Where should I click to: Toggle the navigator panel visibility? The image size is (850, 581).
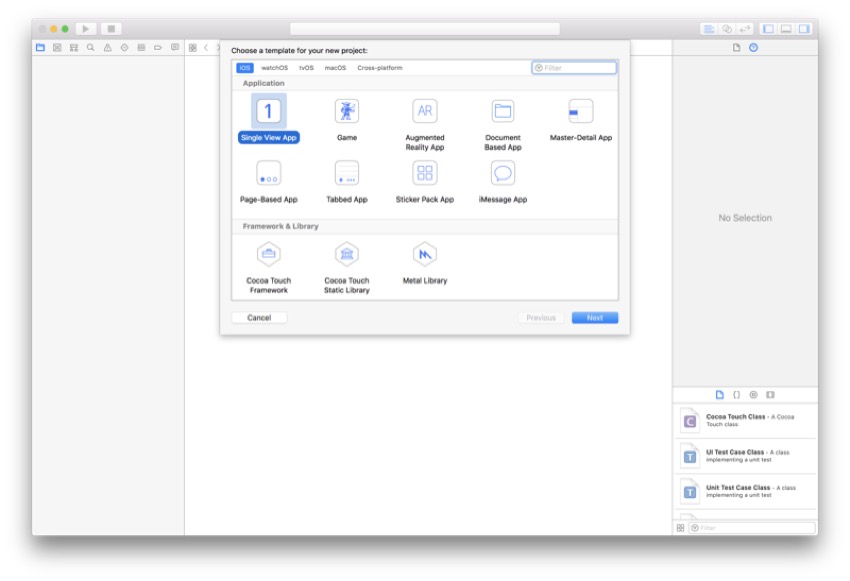pos(768,29)
